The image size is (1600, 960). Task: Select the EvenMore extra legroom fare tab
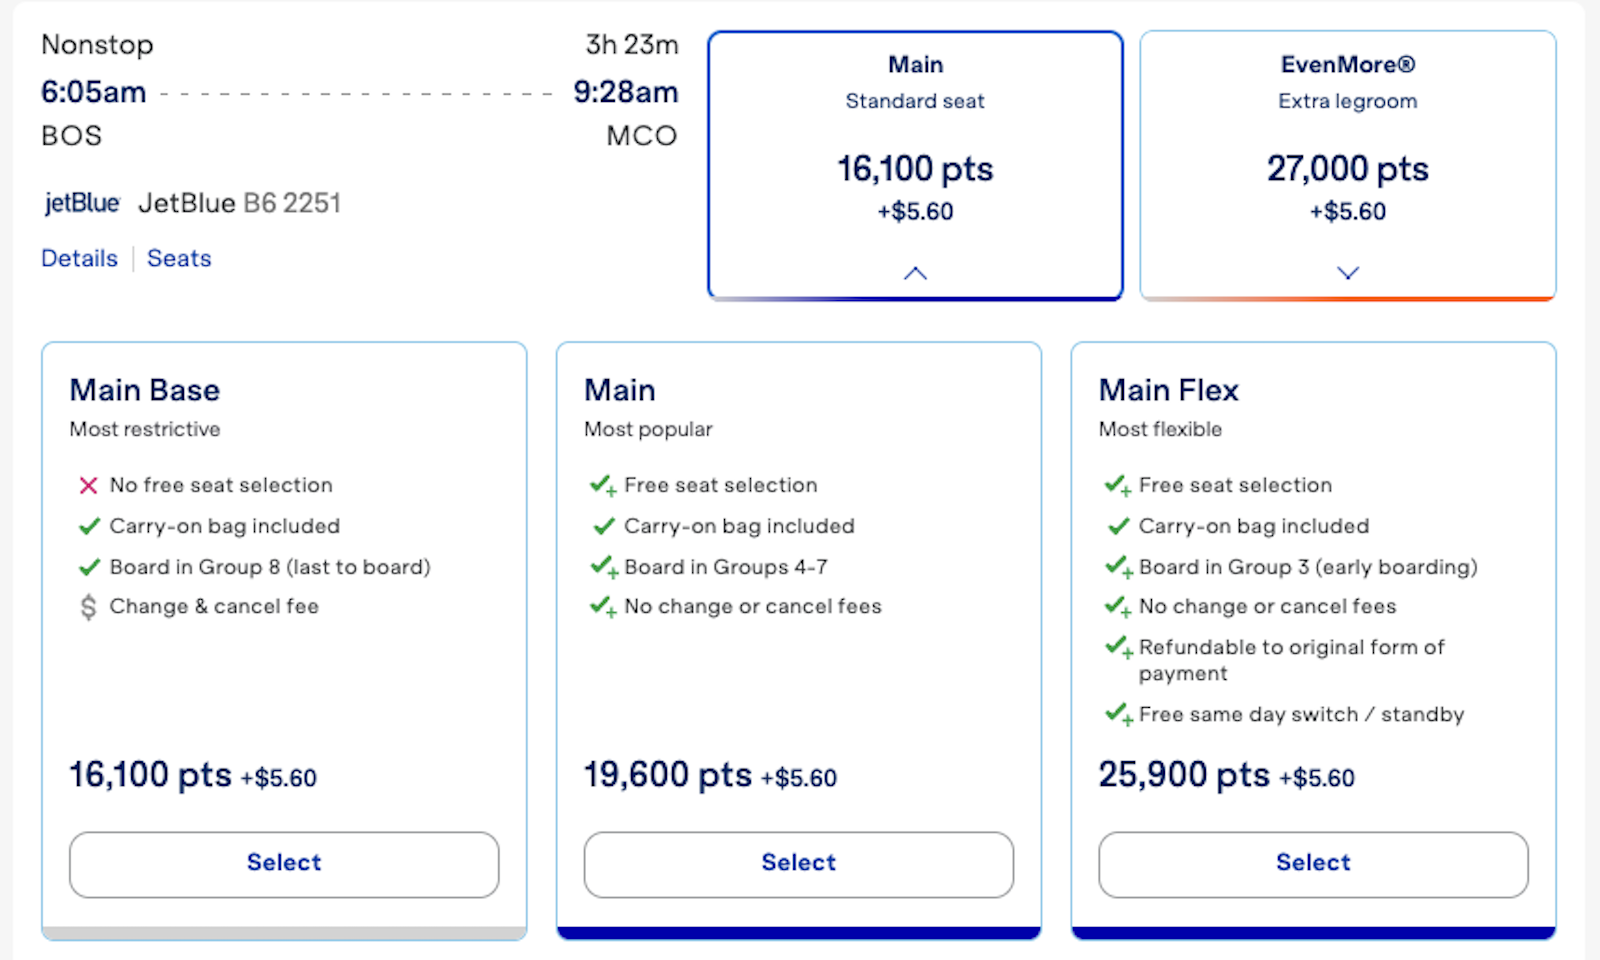[1348, 165]
